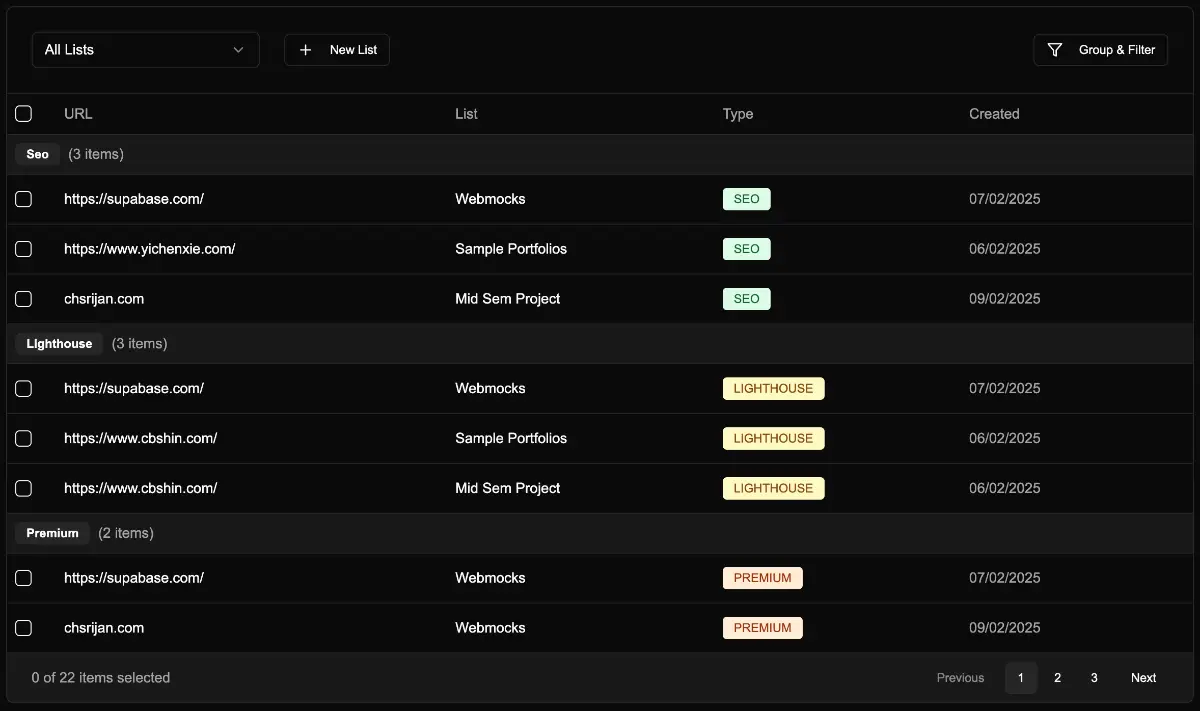Select the chsrijan.com row in Premium group
This screenshot has width=1200, height=711.
24,628
